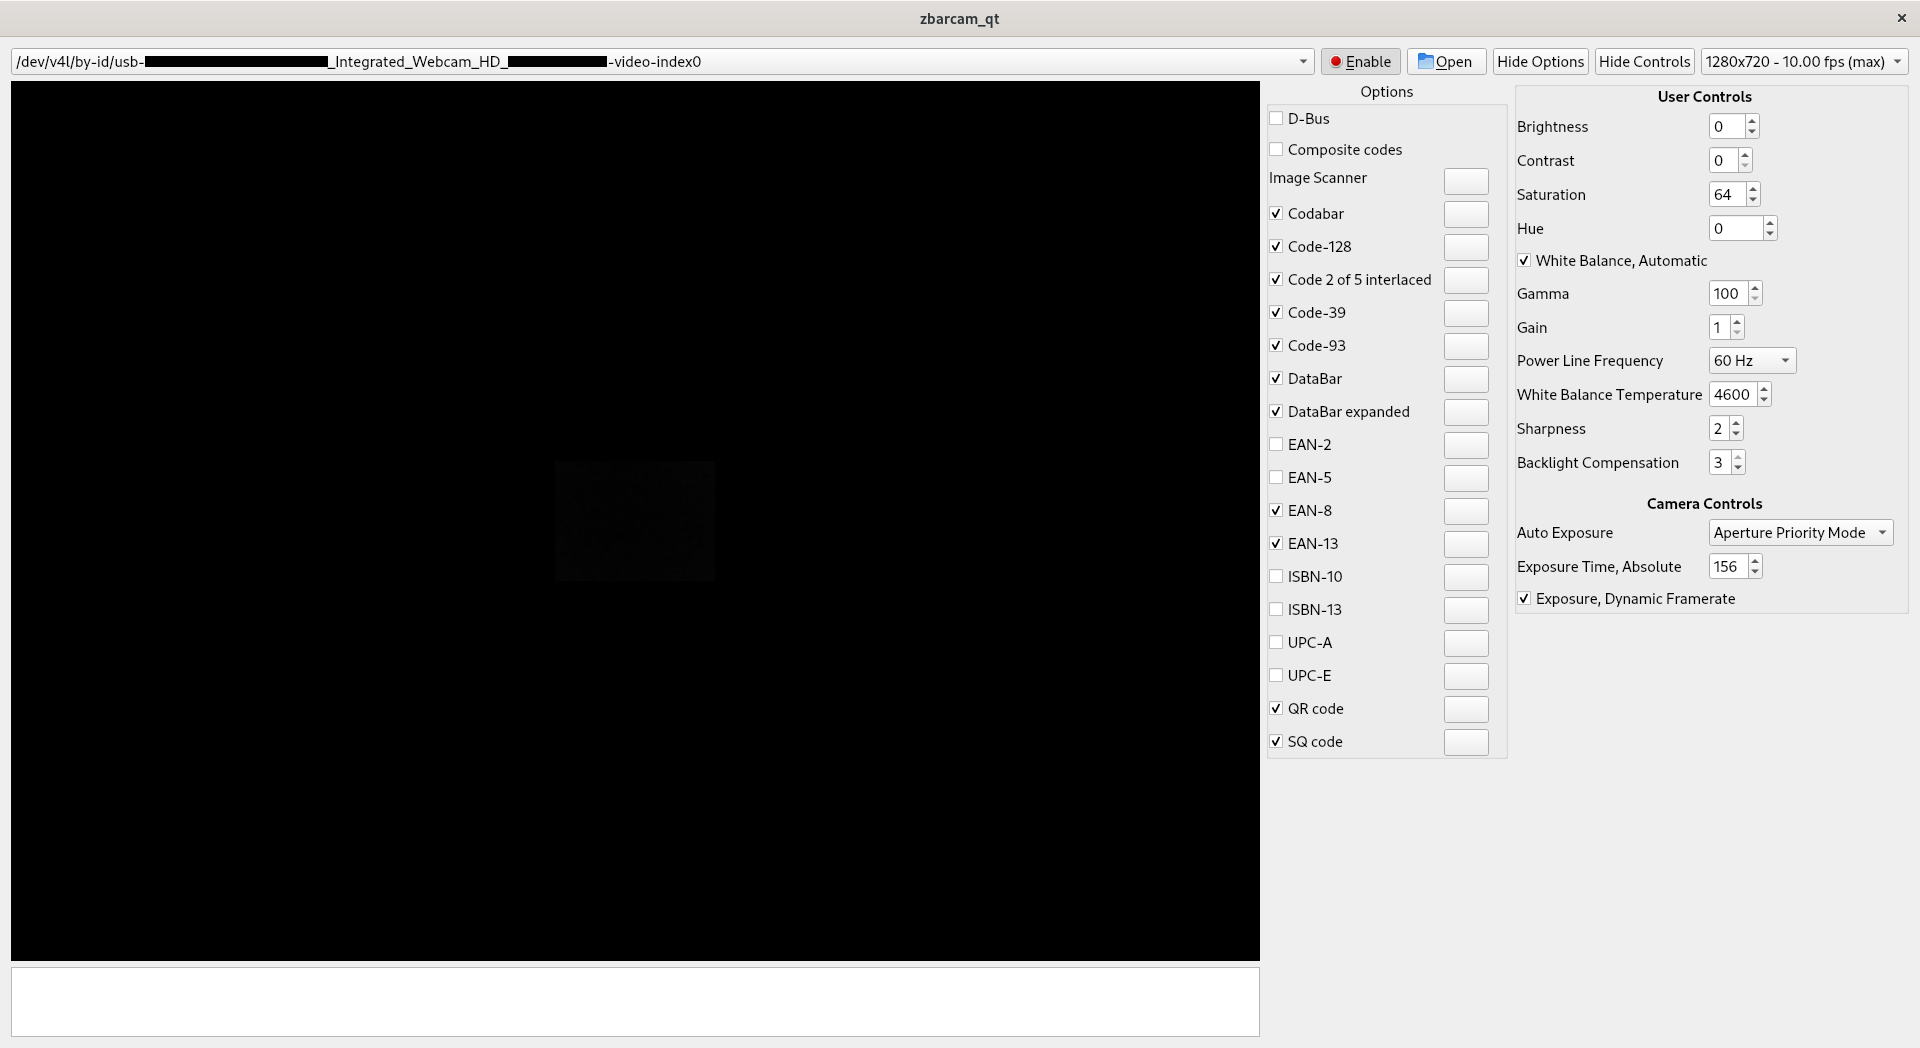Viewport: 1920px width, 1048px height.
Task: Increase Gamma value with the up arrow
Action: coord(1754,288)
